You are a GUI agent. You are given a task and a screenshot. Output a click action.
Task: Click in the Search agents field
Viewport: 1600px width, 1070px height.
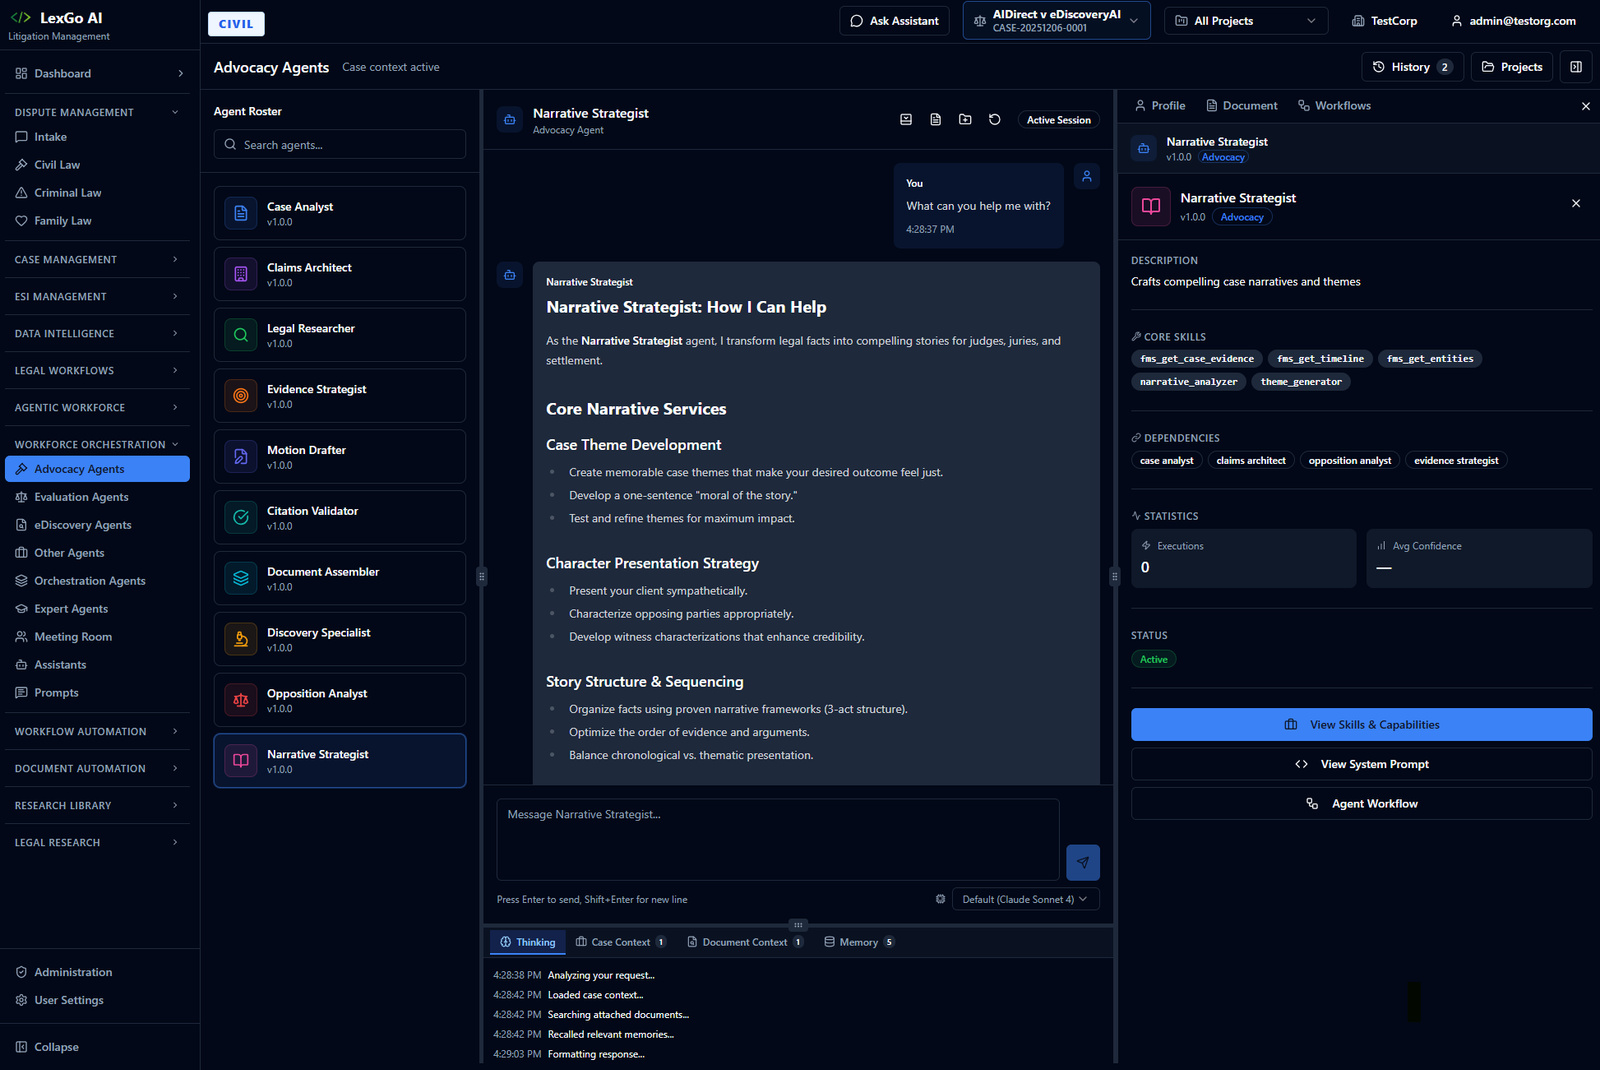340,145
